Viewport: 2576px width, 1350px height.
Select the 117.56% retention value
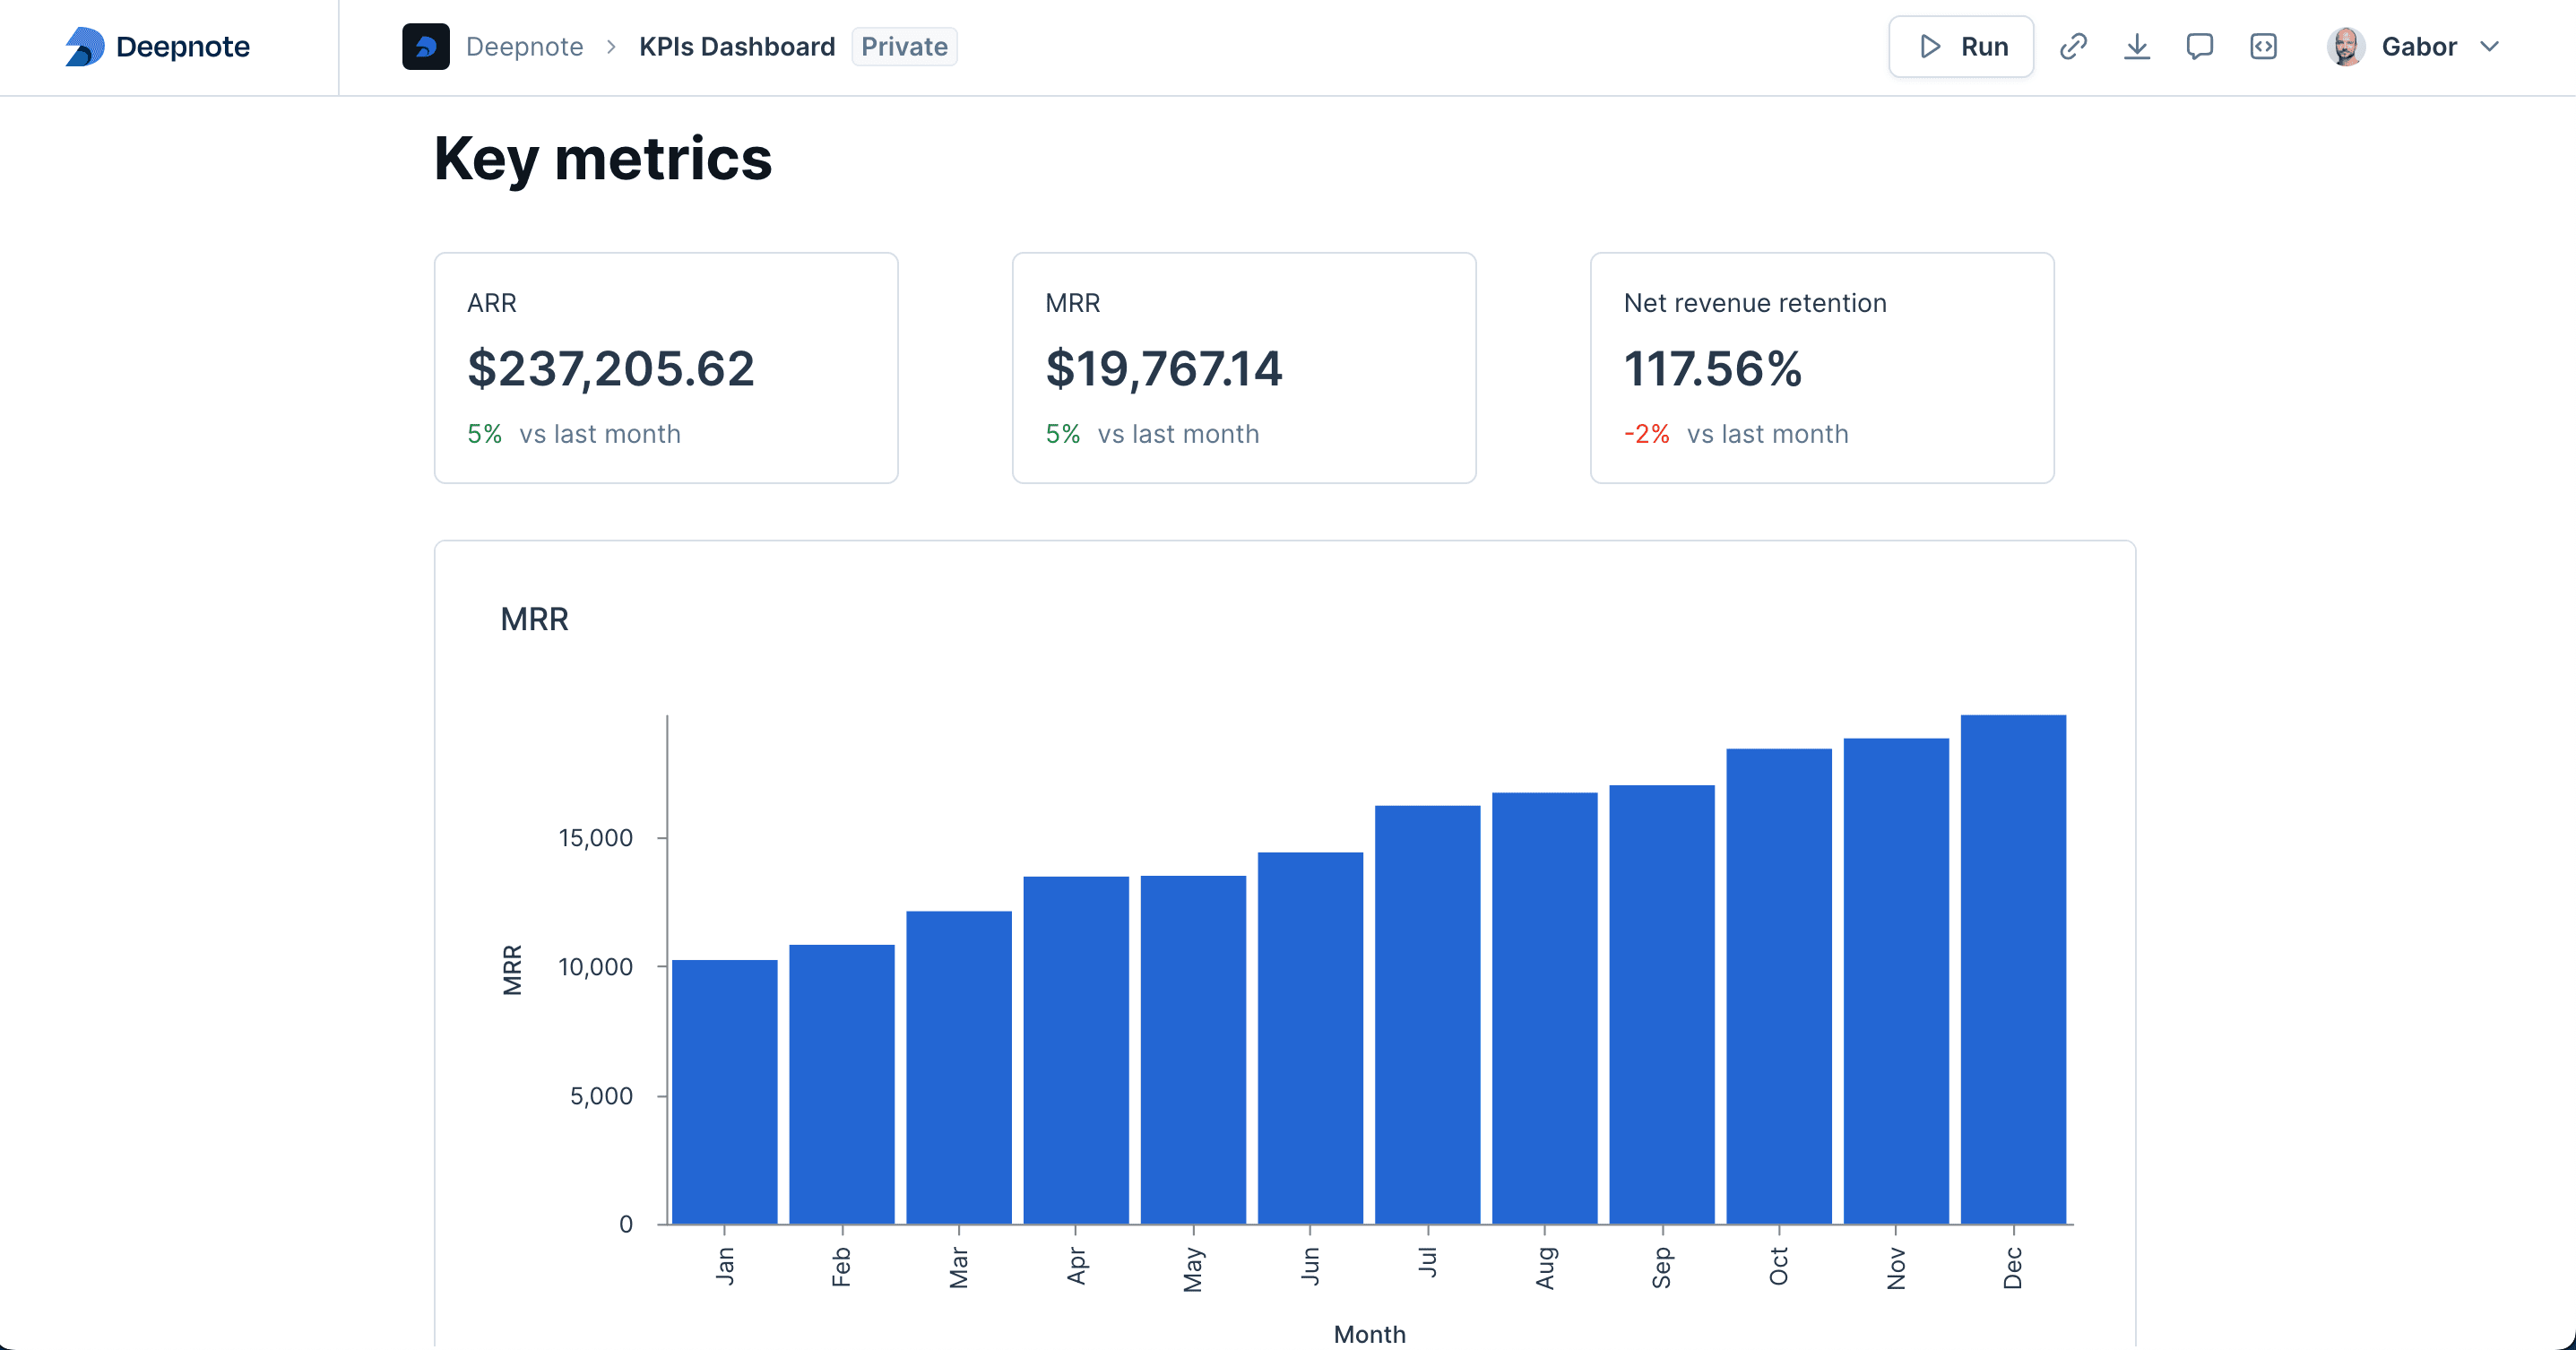1712,368
